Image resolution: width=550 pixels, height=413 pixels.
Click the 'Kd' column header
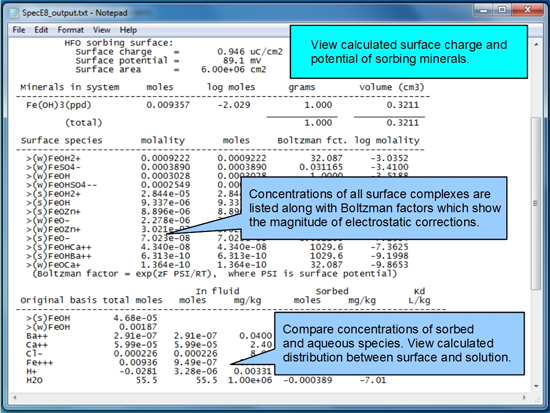[x=419, y=291]
